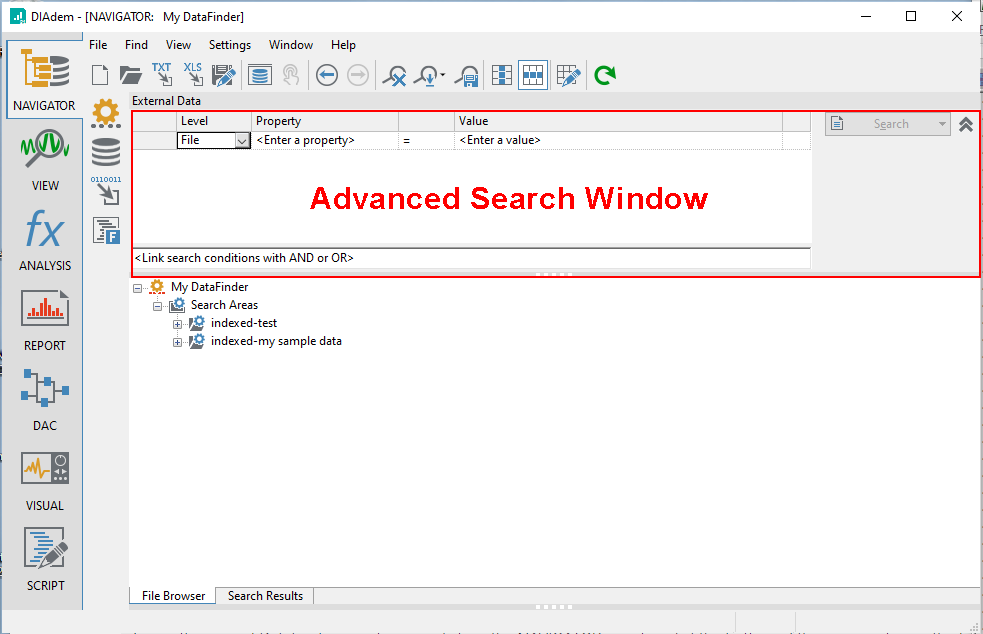Click the XLS import toolbar icon
This screenshot has width=983, height=634.
(x=192, y=75)
